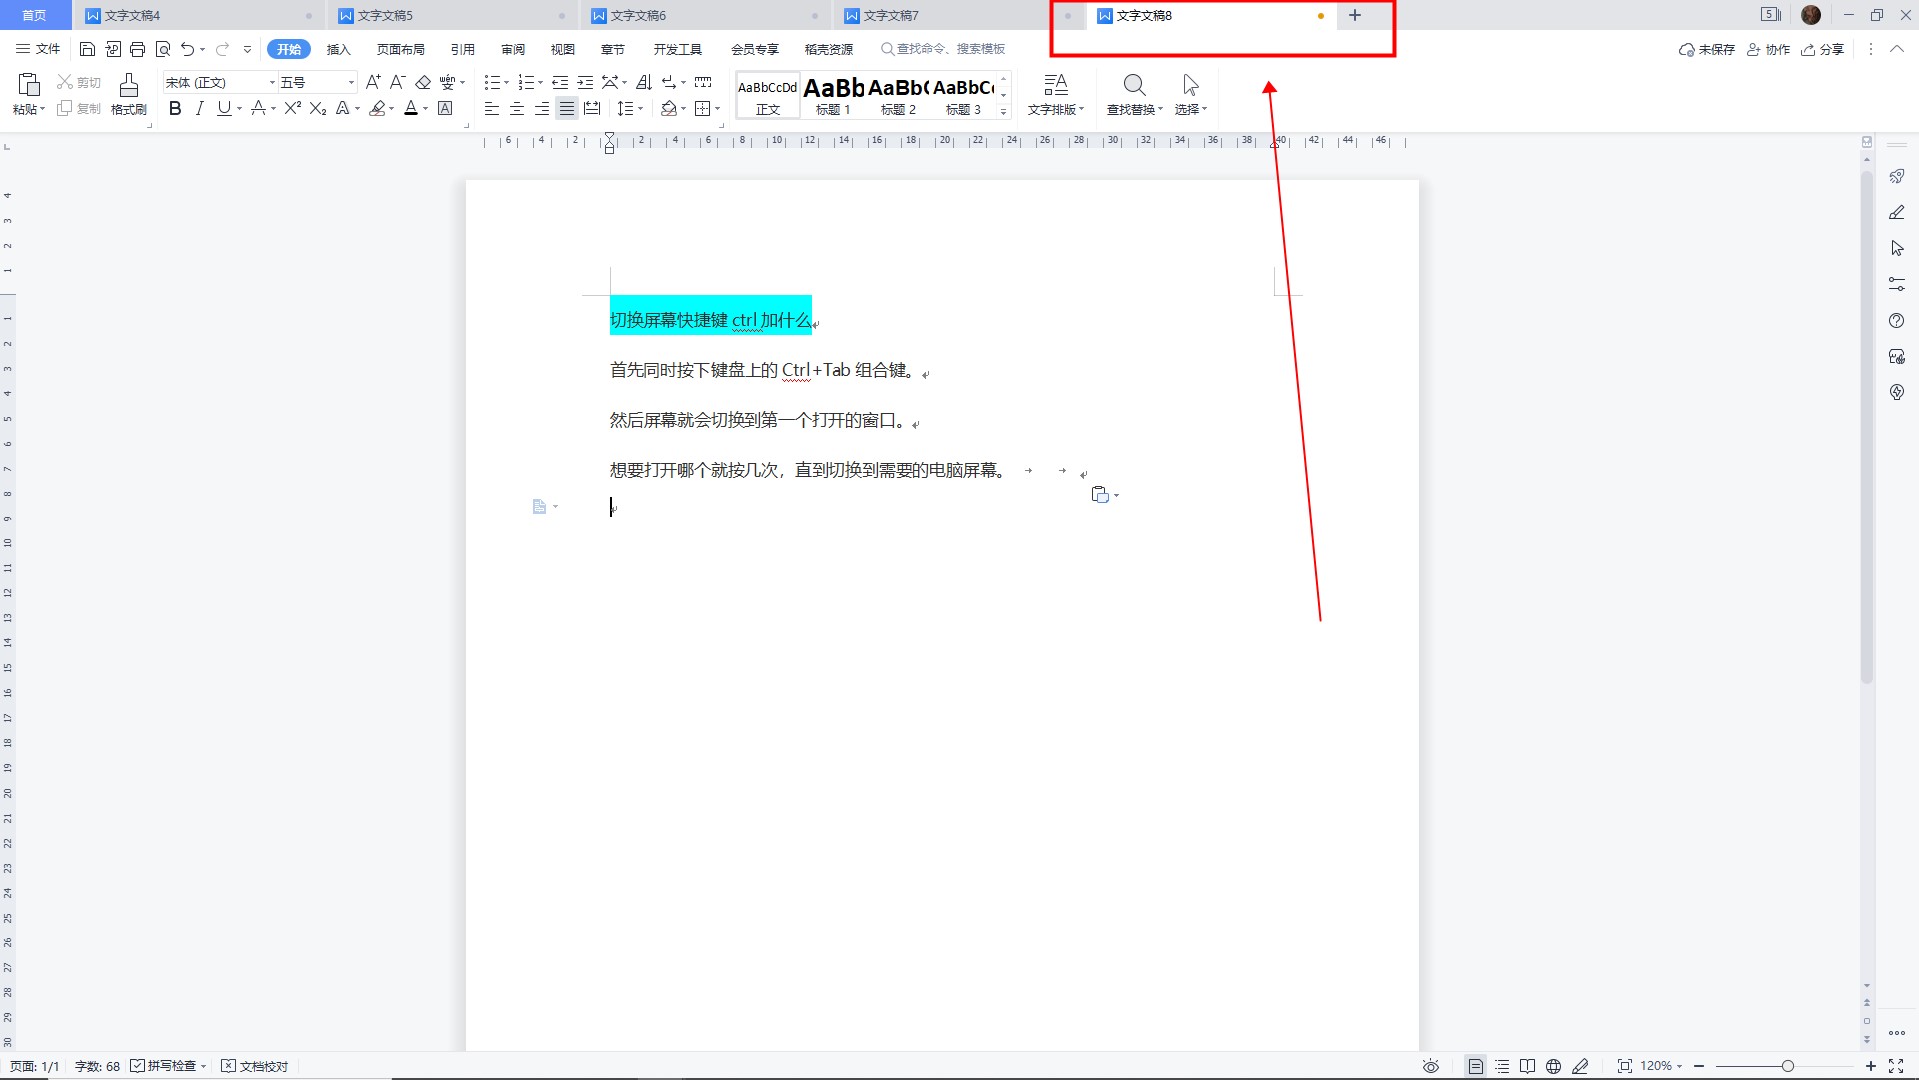Click the save icon in quick access toolbar

coord(87,49)
